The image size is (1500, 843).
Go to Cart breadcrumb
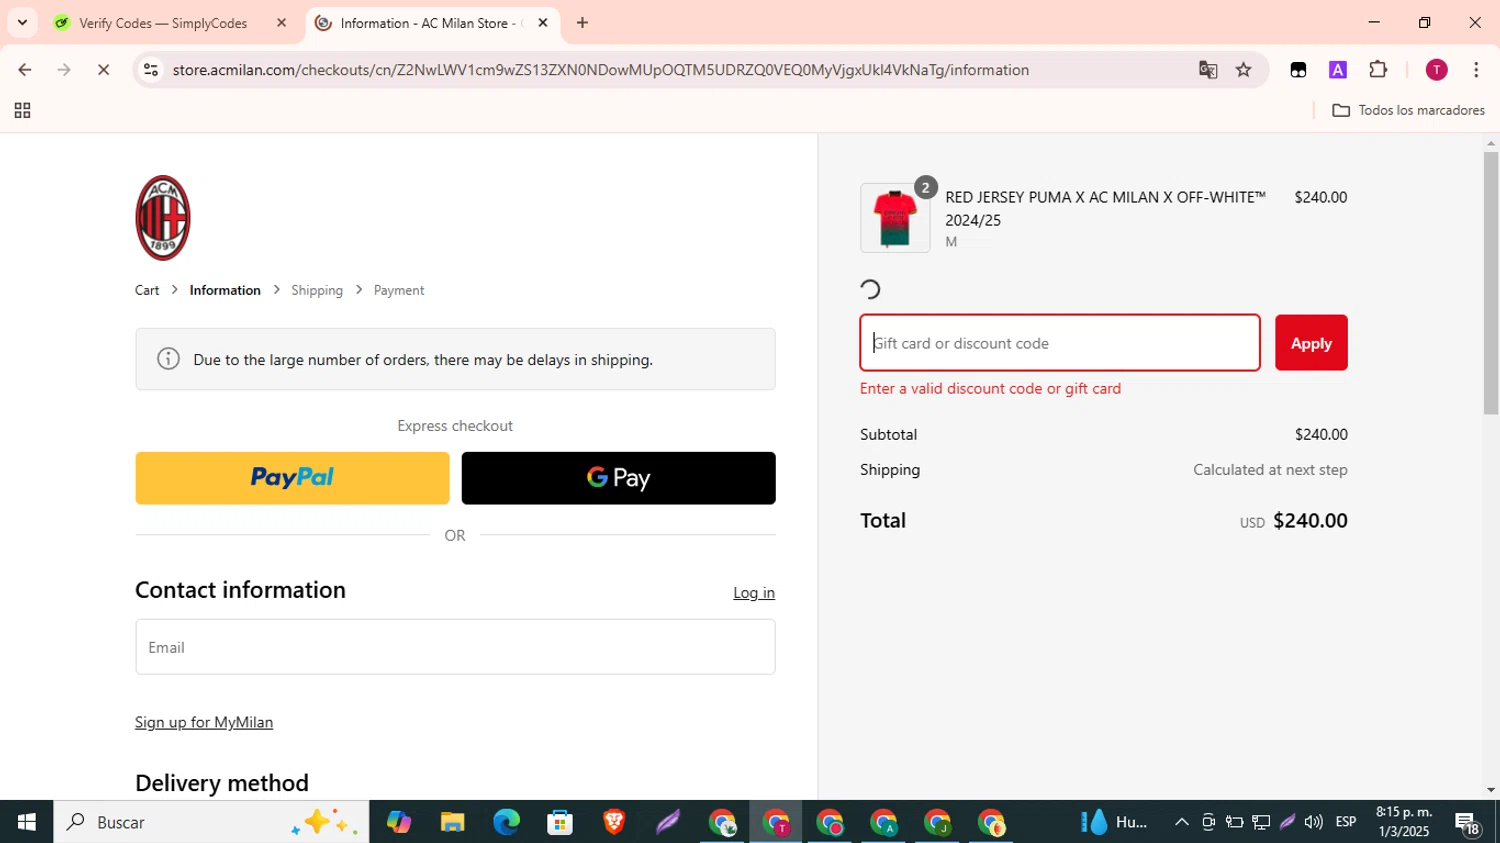point(147,290)
